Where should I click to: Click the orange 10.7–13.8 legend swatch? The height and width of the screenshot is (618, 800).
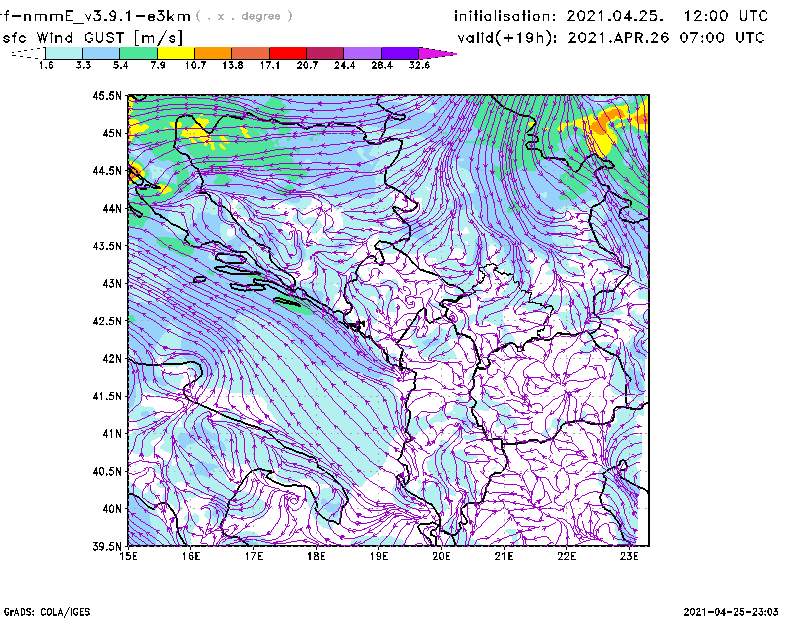(213, 53)
